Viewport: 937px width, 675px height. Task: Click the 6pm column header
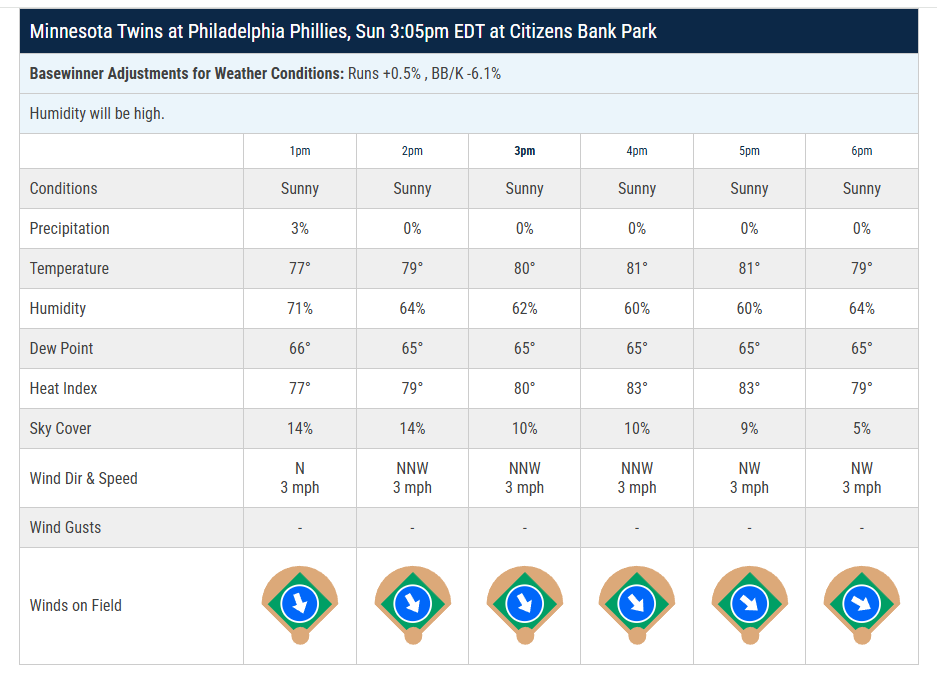(861, 151)
